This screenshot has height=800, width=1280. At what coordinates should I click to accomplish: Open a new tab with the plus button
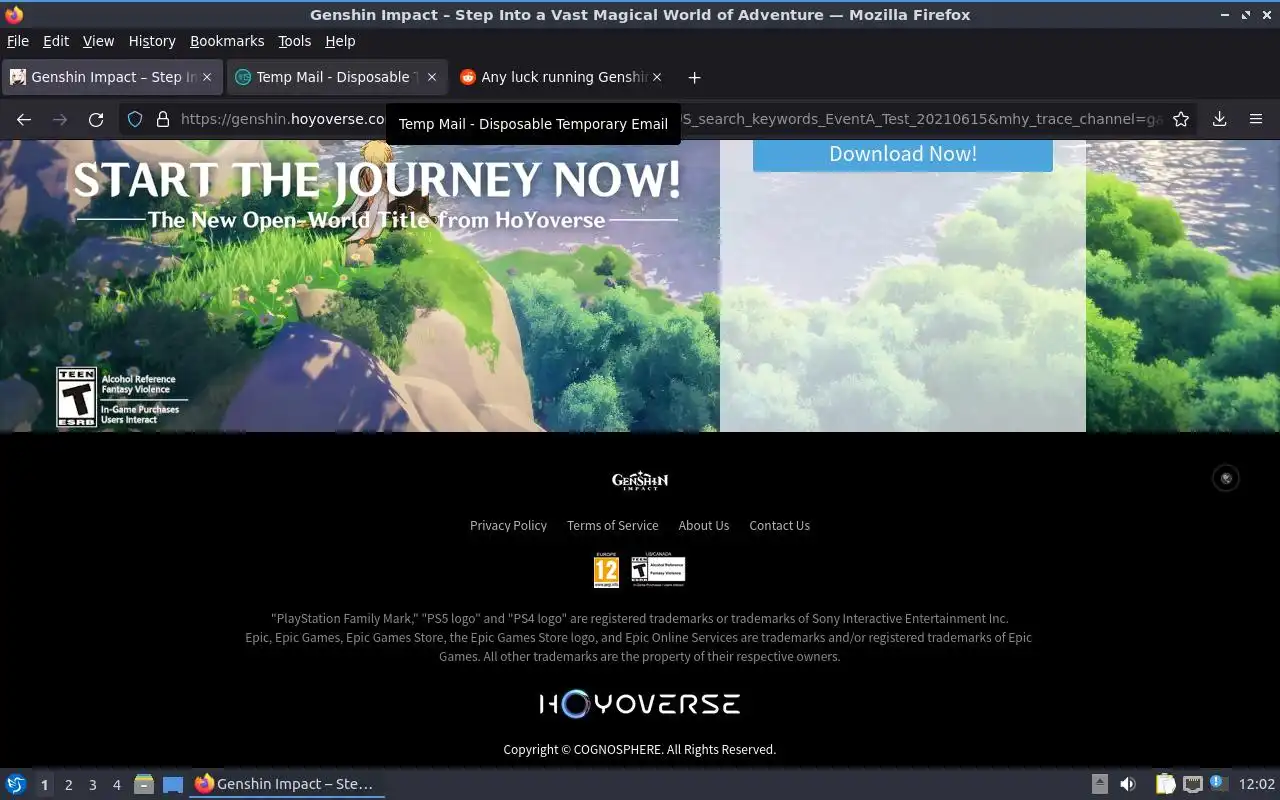[x=694, y=77]
